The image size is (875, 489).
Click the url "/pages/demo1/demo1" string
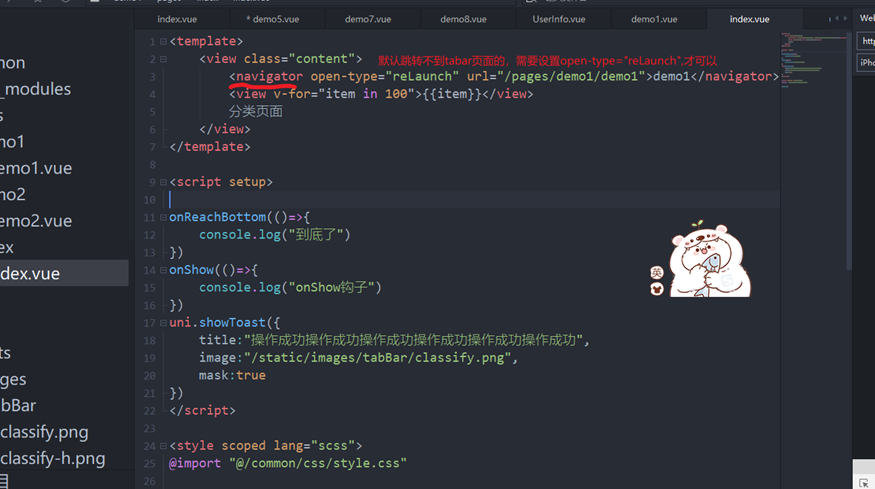point(571,76)
